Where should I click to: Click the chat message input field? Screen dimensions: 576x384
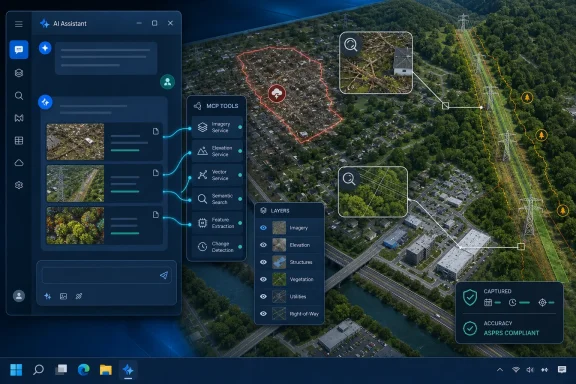tap(107, 275)
